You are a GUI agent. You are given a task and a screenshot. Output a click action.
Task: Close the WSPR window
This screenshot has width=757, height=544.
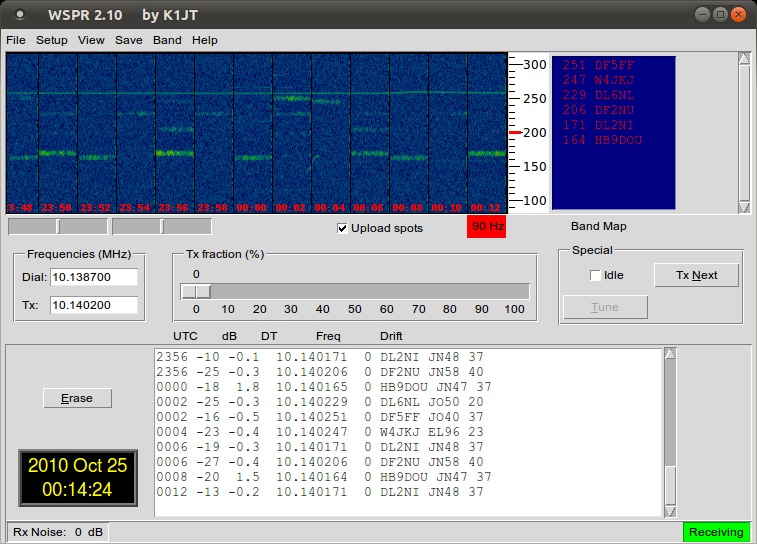tap(738, 14)
